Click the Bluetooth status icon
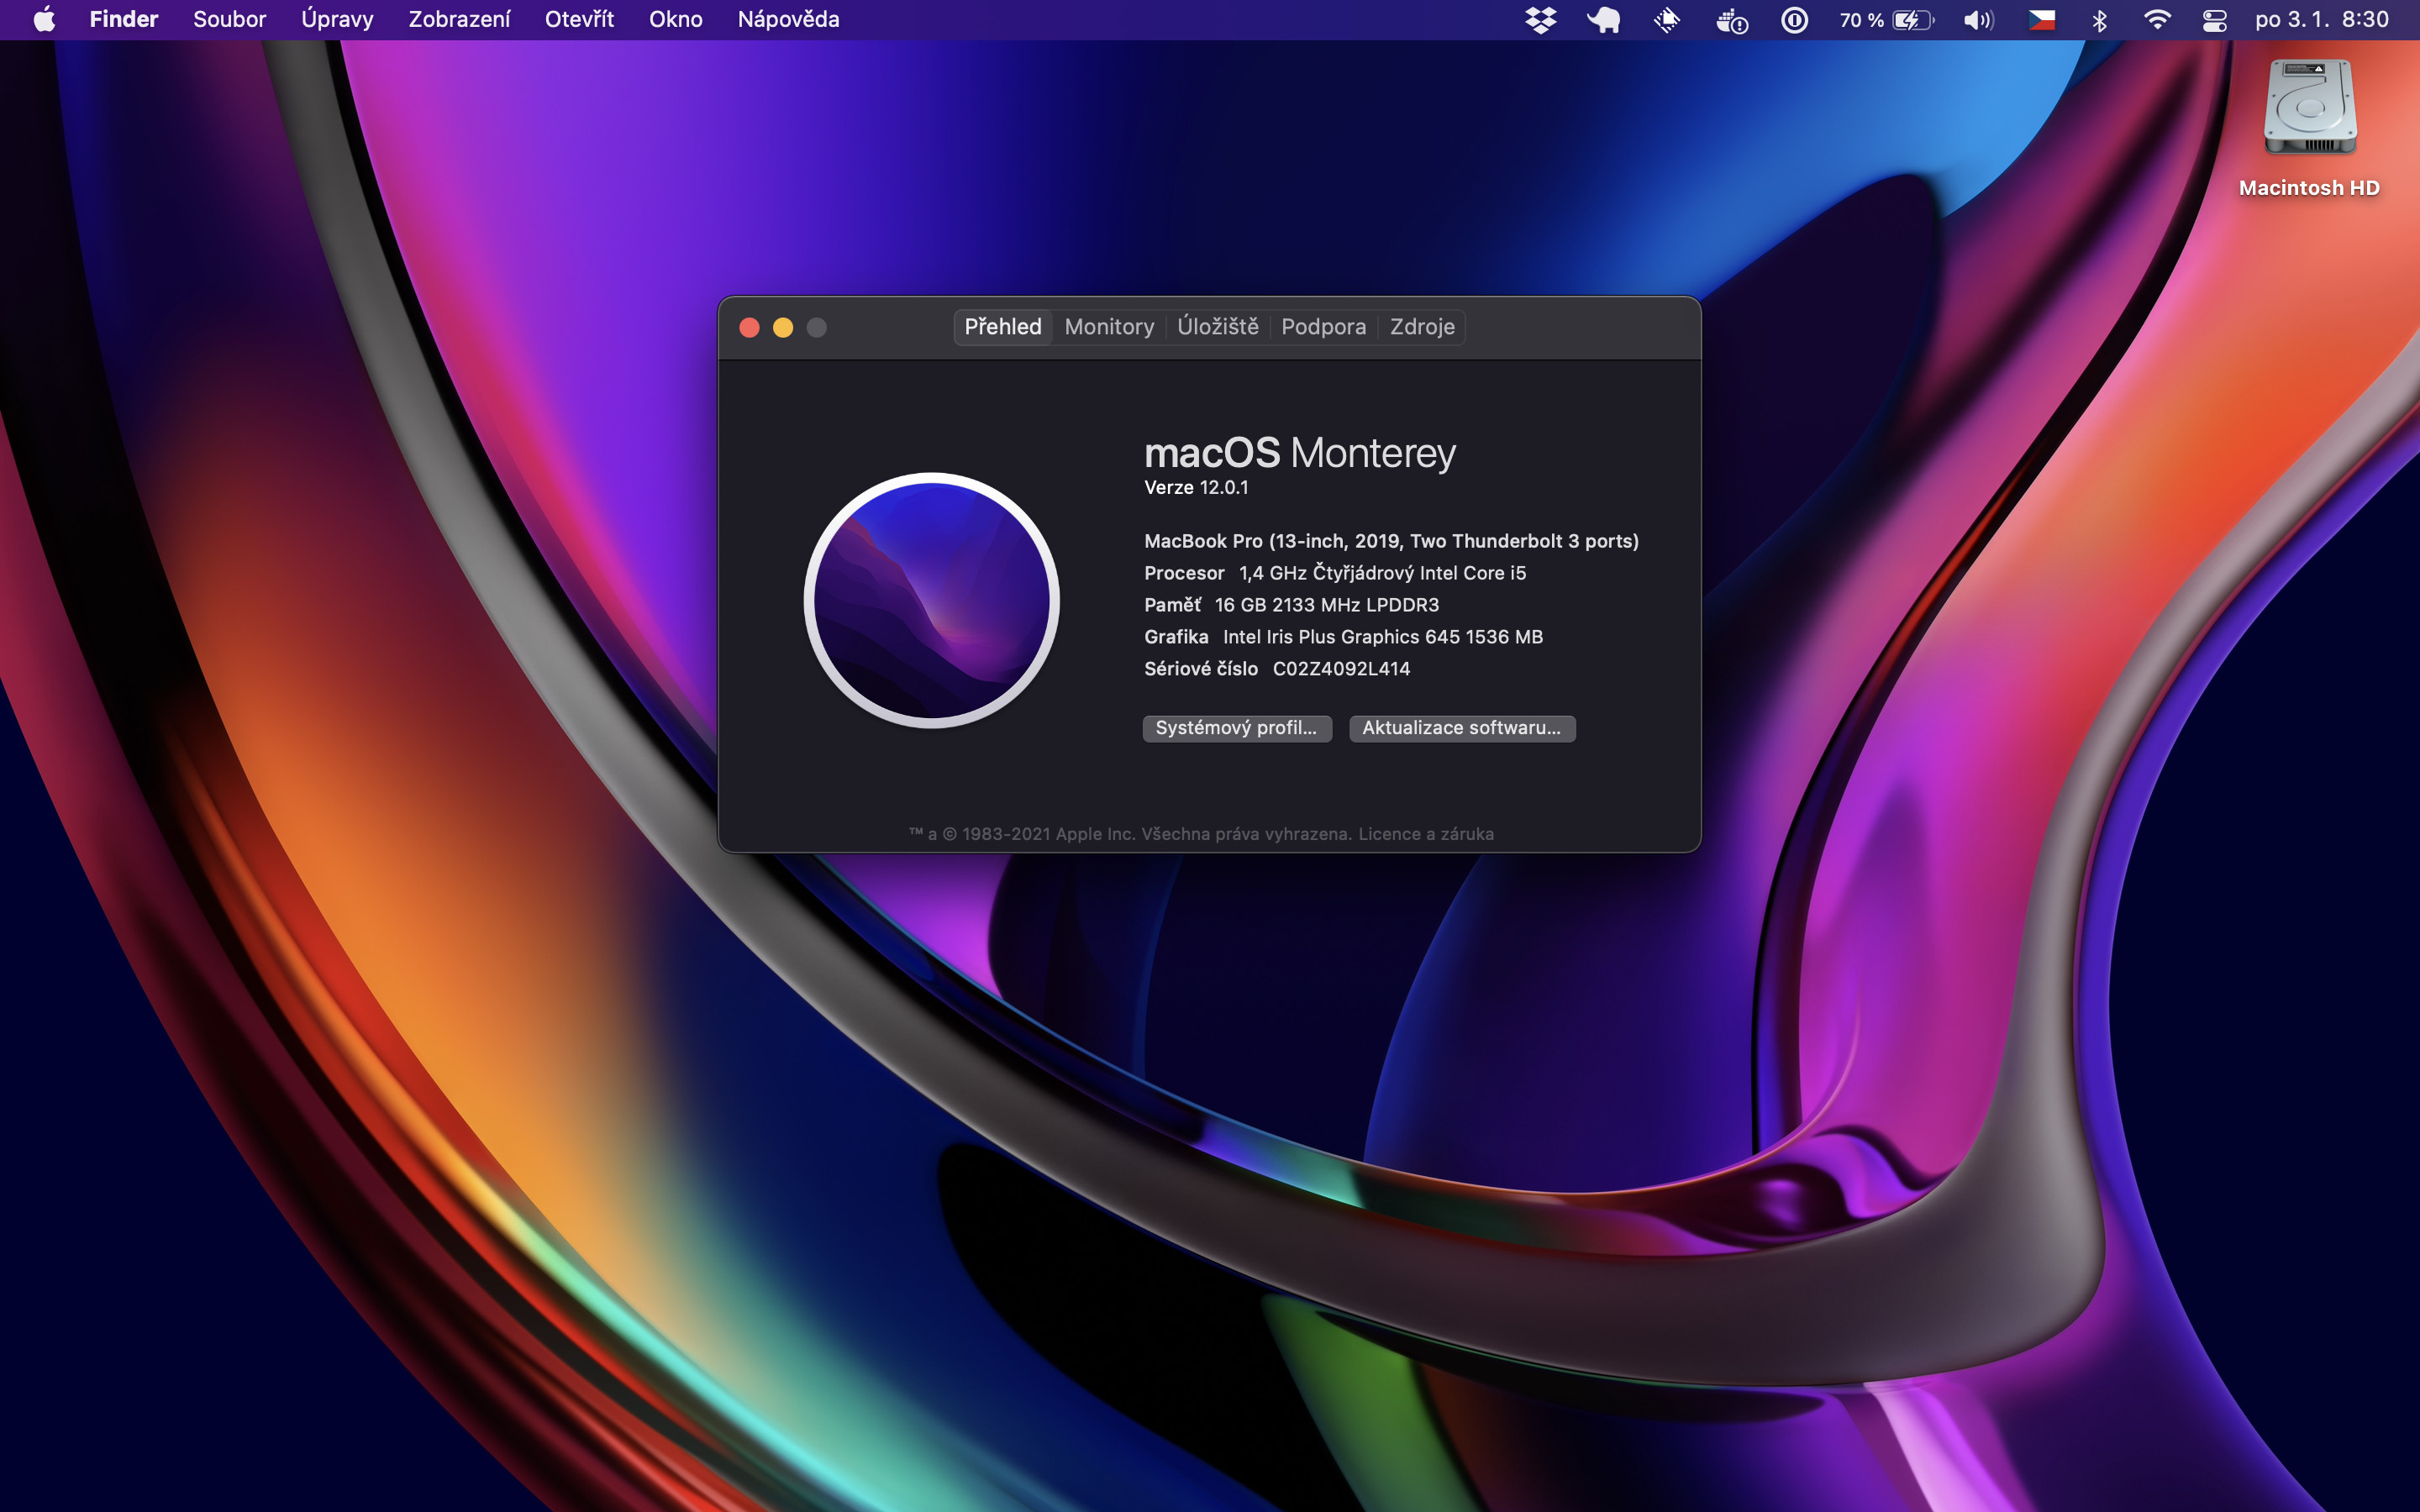Viewport: 2420px width, 1512px height. click(x=2099, y=20)
